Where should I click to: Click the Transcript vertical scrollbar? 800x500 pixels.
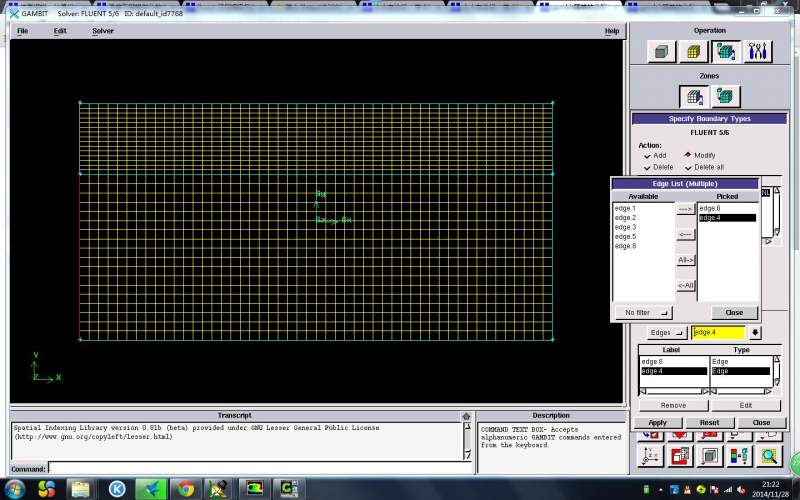467,441
